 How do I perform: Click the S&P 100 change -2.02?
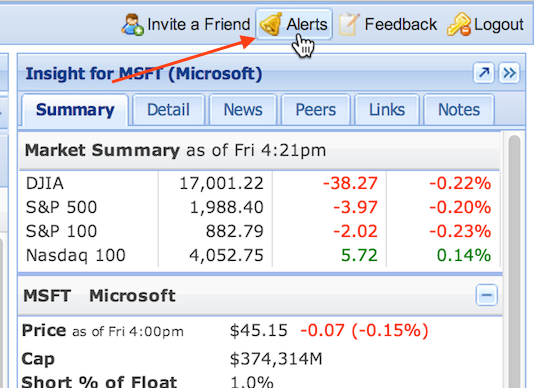[x=355, y=231]
